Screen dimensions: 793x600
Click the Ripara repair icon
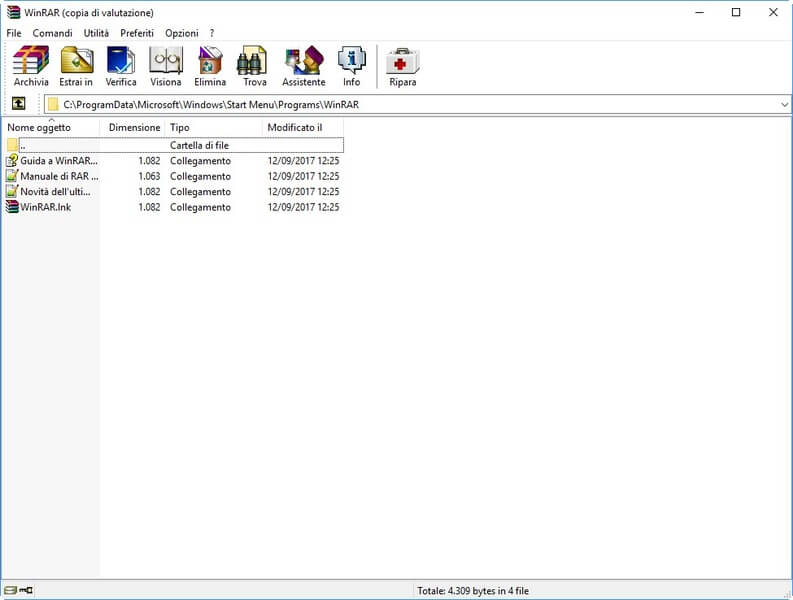(402, 61)
